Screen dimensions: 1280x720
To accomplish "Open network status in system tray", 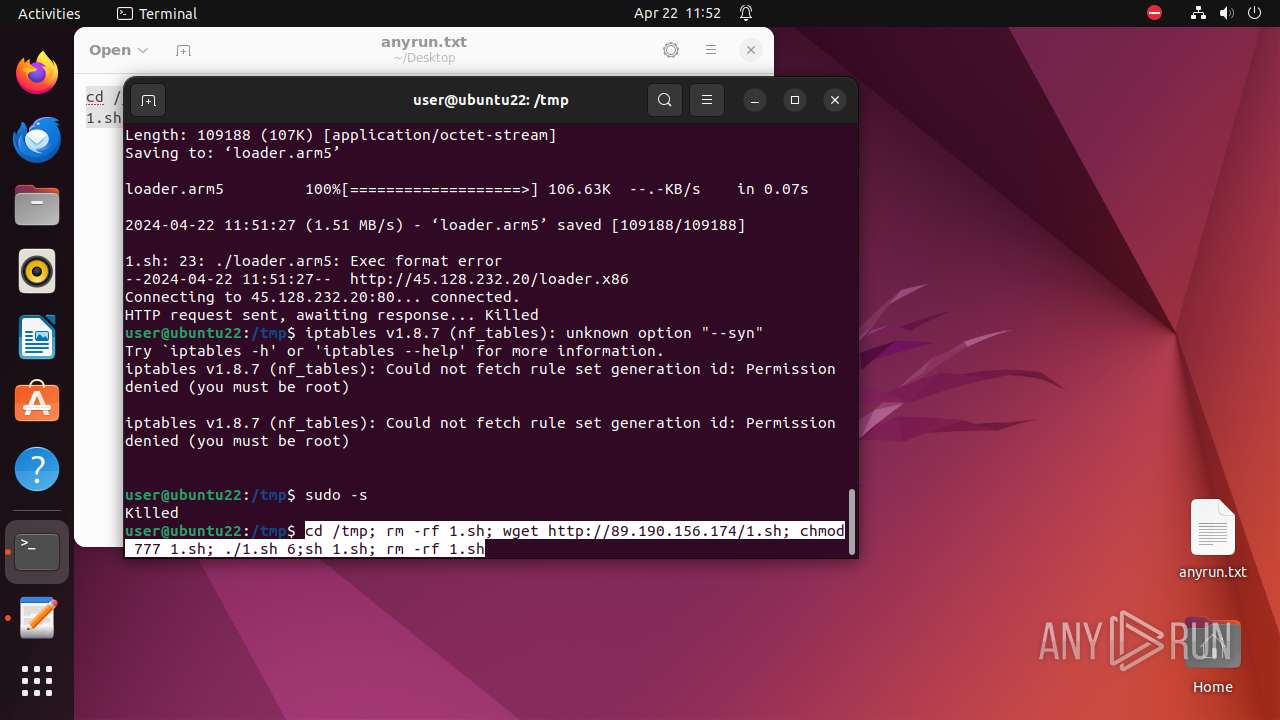I will [1198, 13].
